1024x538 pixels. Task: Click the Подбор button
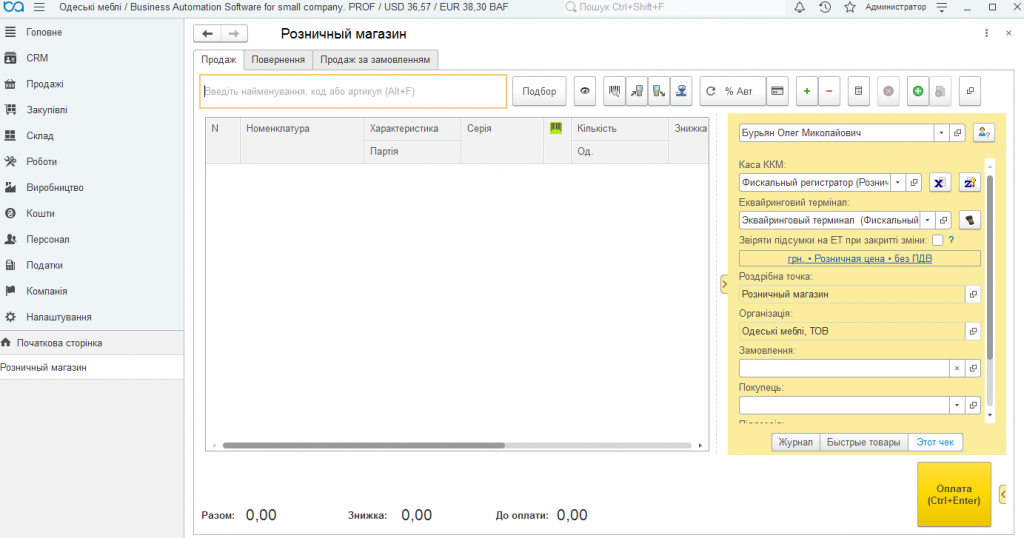(x=539, y=91)
